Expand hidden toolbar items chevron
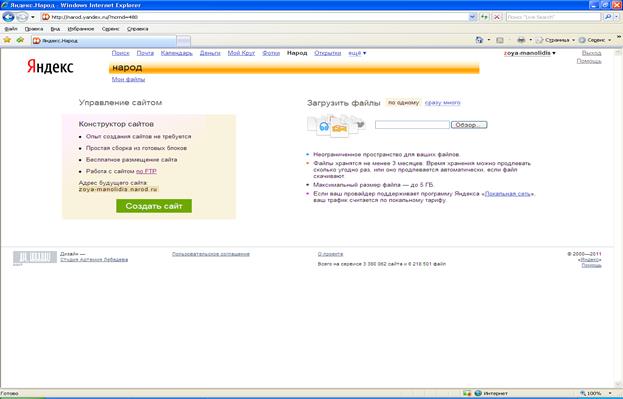 point(619,38)
